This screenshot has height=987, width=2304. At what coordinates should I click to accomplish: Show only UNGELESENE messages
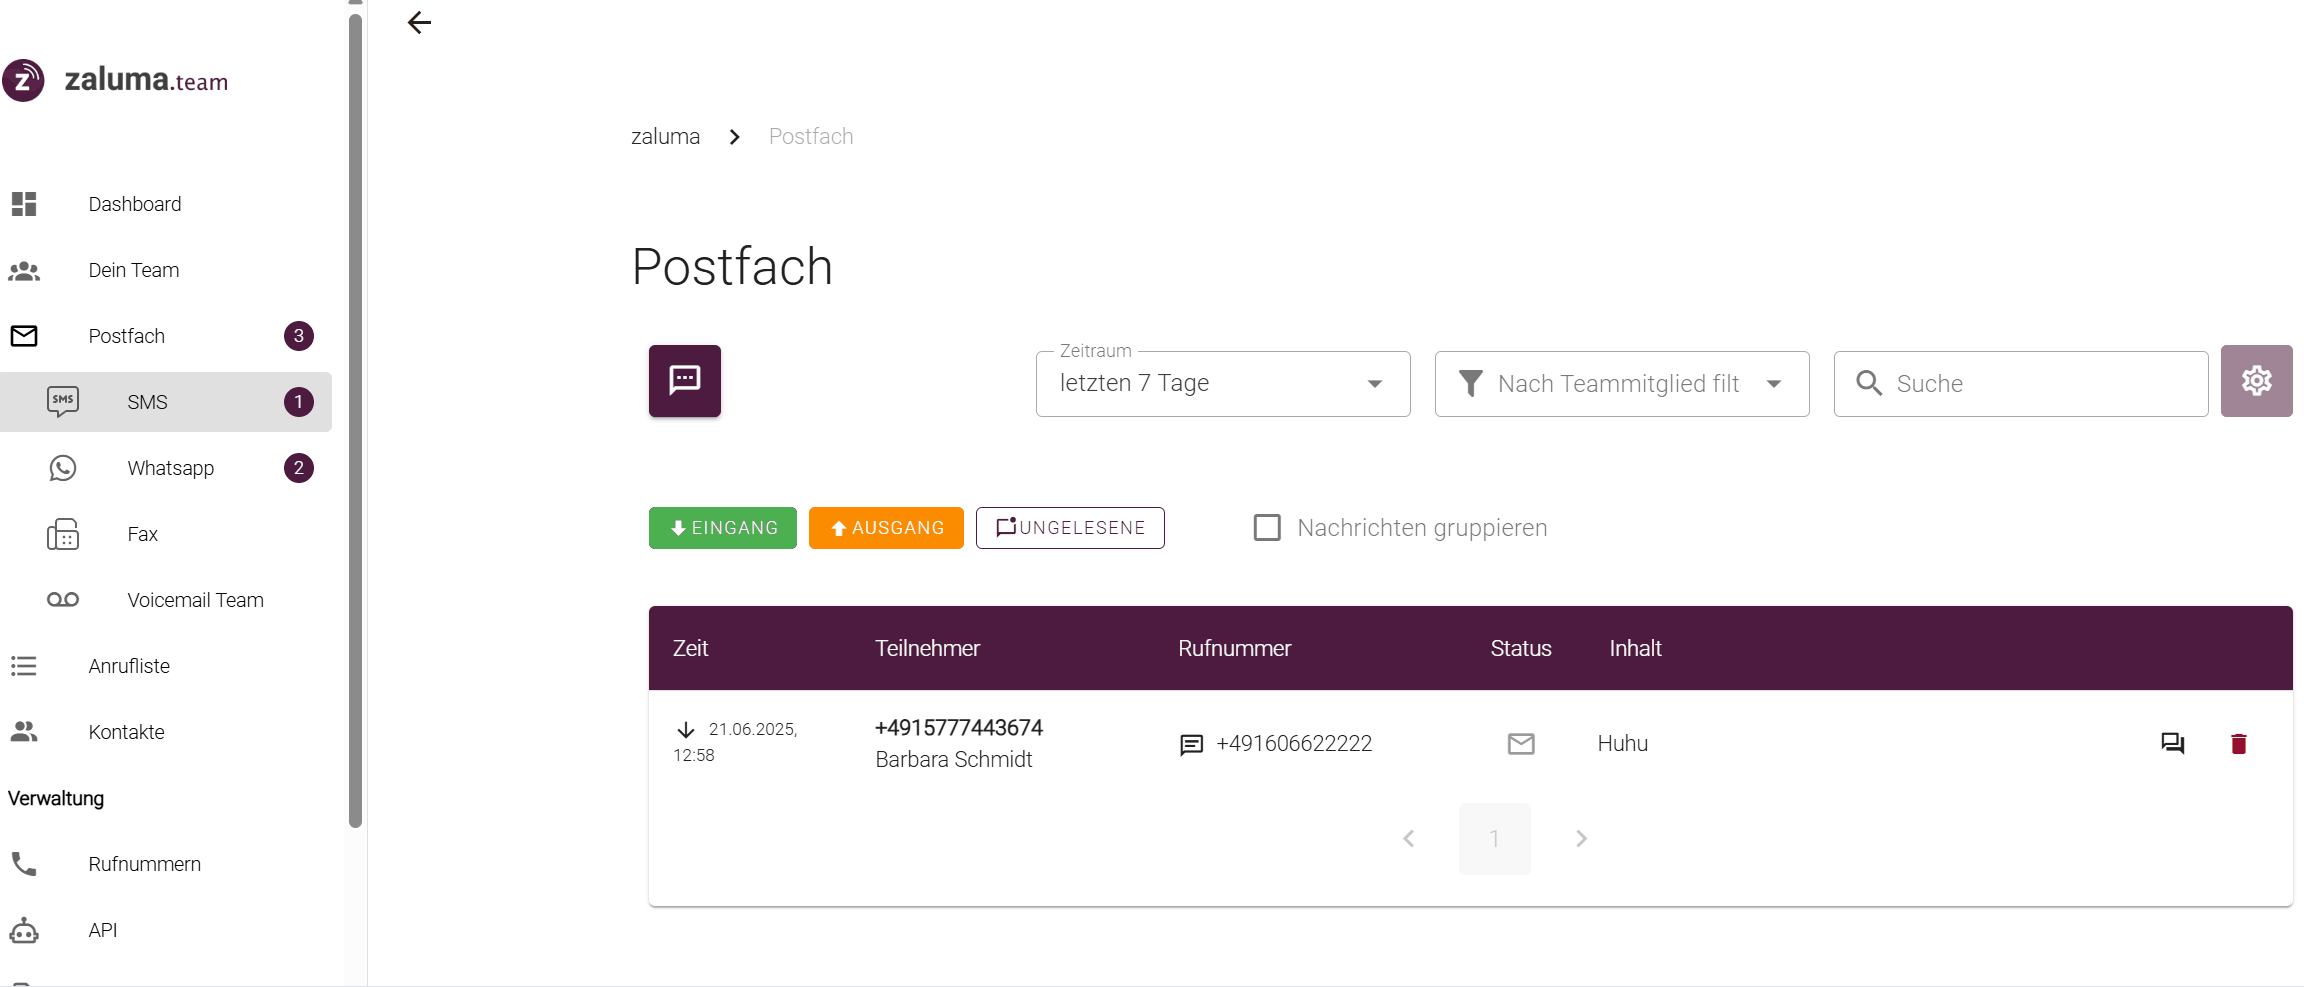1070,528
